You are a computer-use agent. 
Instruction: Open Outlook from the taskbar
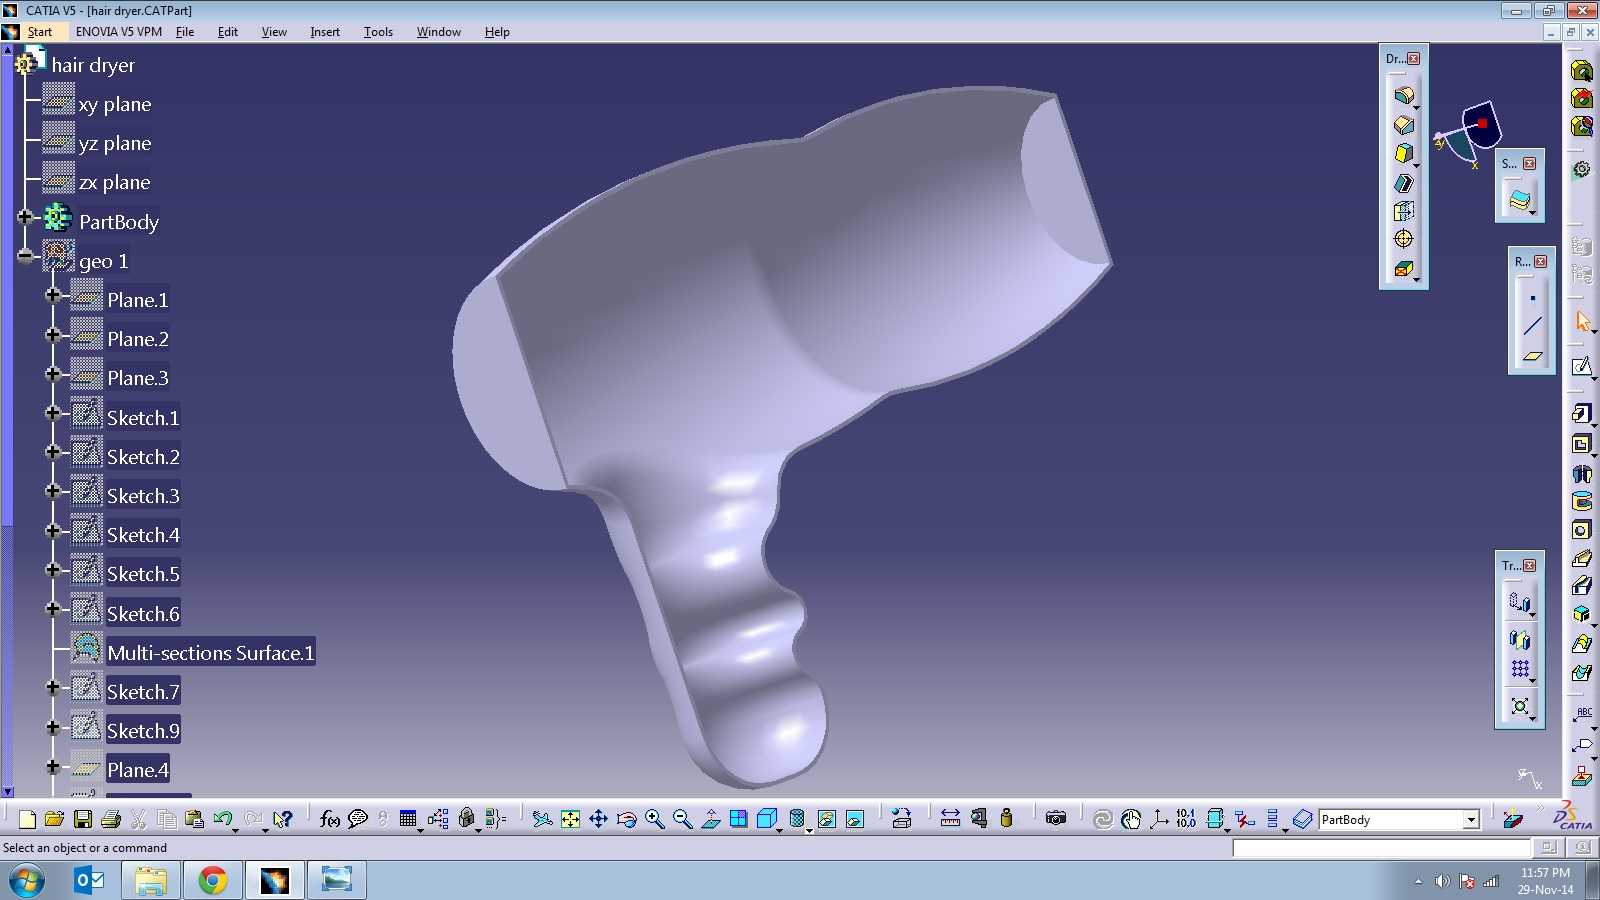pos(89,880)
